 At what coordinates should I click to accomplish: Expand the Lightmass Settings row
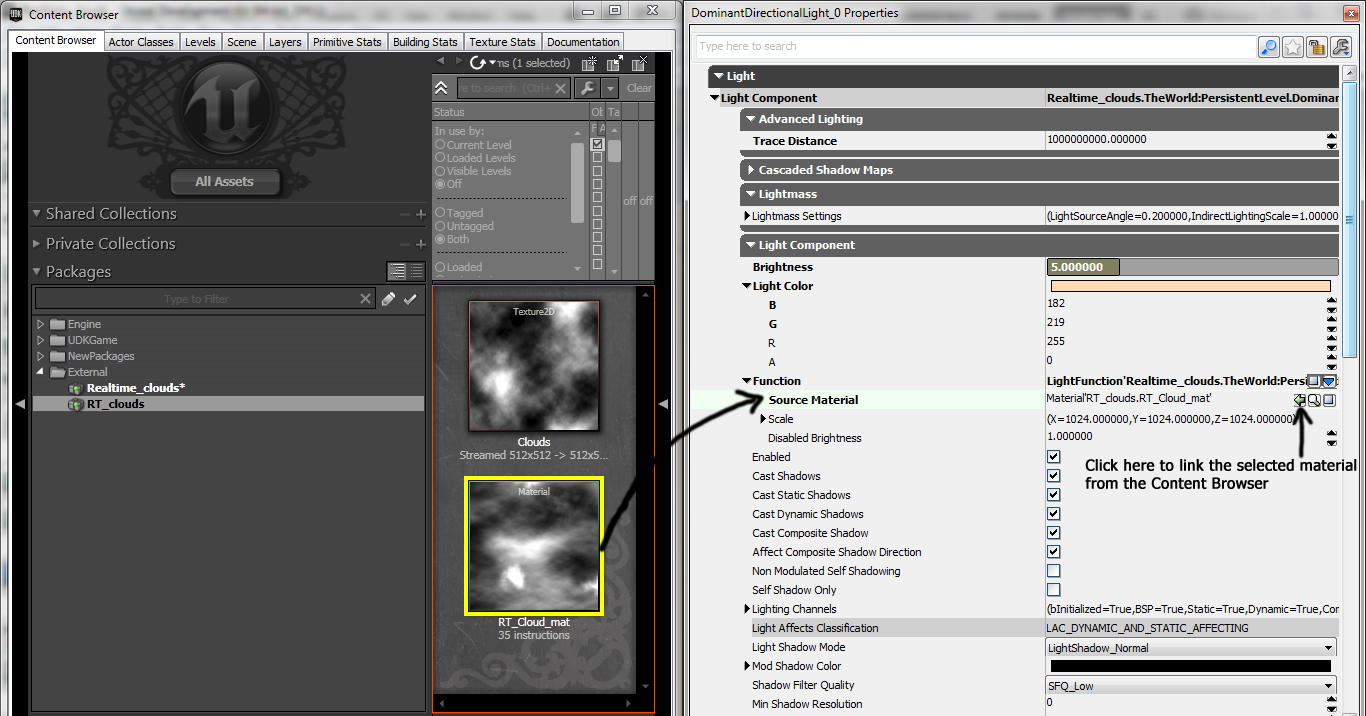pos(746,214)
